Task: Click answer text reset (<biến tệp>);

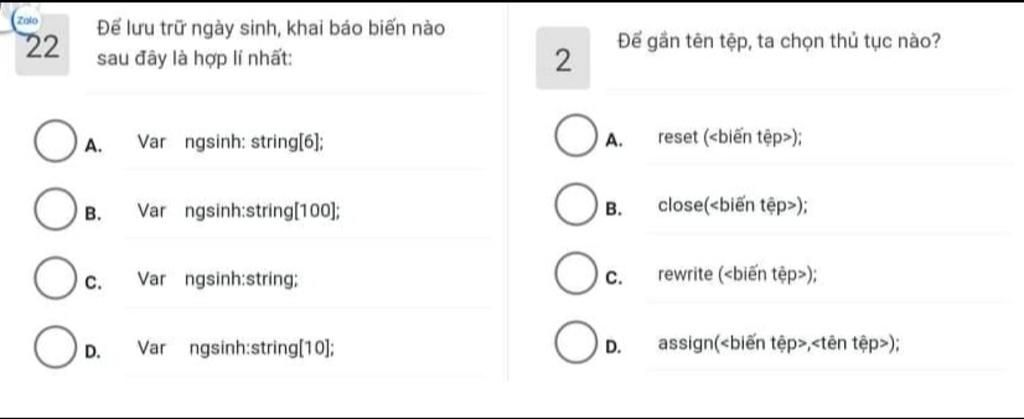Action: coord(731,137)
